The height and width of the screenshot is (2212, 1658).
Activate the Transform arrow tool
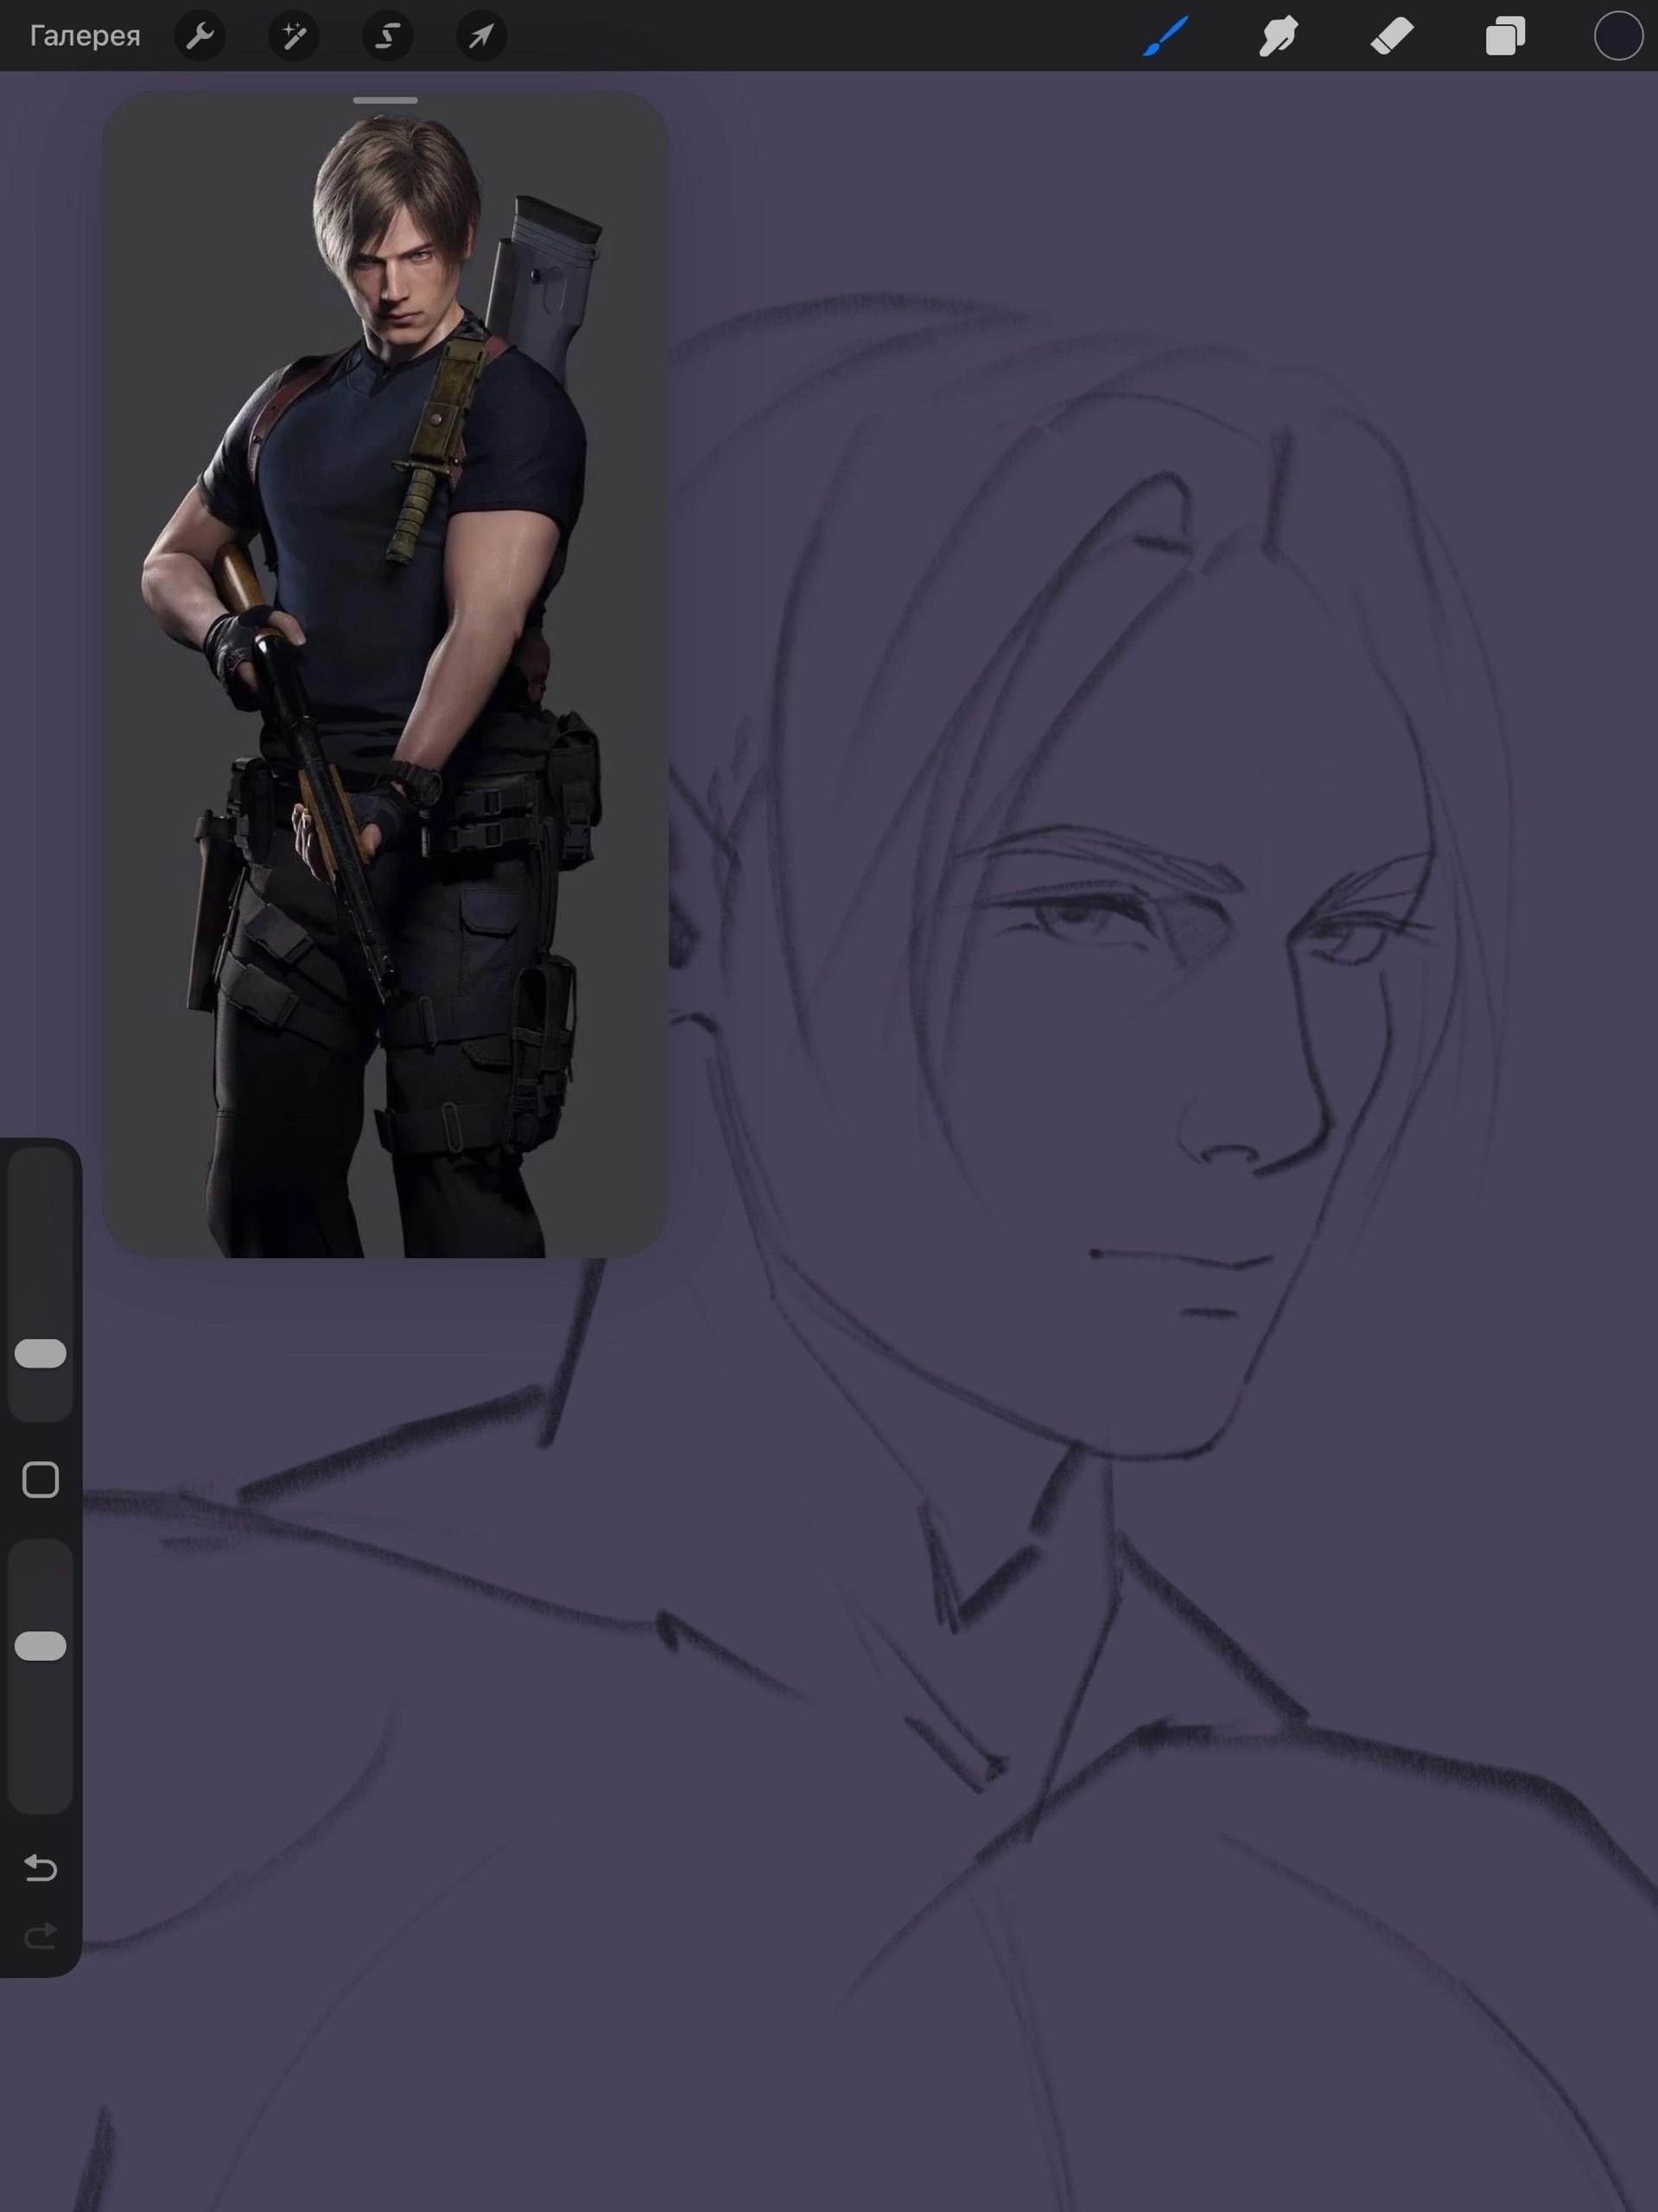[481, 36]
